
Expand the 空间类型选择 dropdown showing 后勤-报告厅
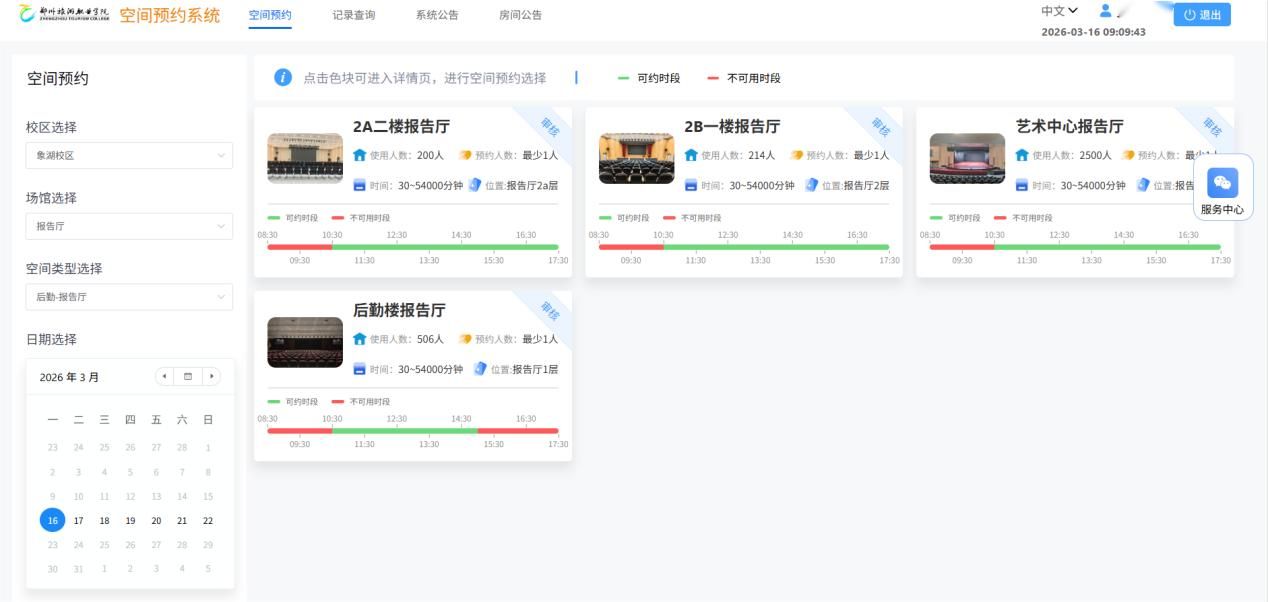[129, 297]
